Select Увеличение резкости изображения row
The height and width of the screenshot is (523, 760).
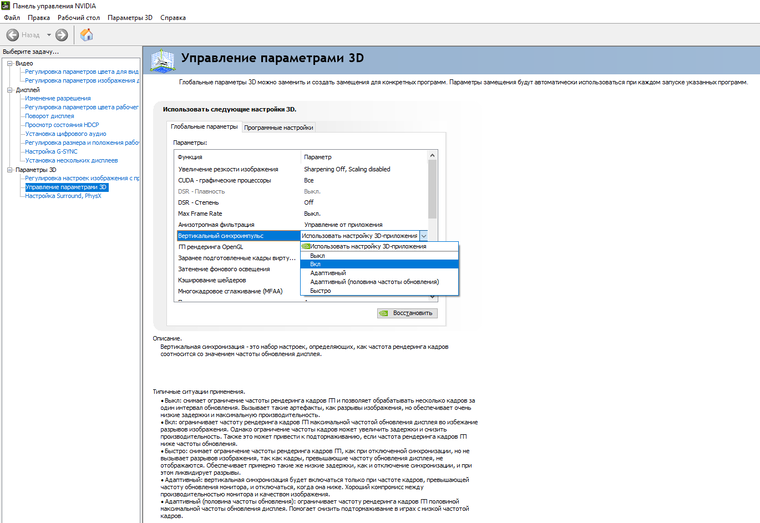(x=301, y=169)
